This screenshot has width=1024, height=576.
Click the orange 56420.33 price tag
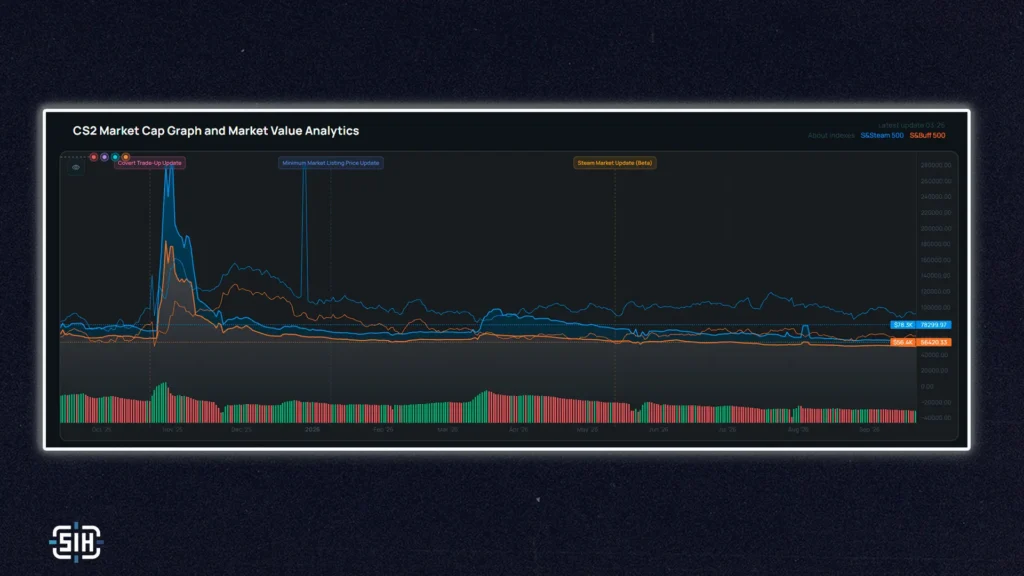(934, 342)
